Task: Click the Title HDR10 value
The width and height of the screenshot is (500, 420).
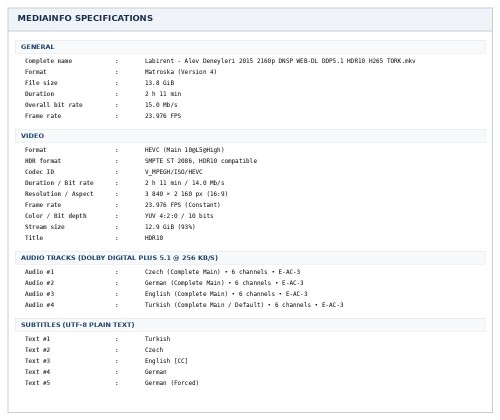Action: (154, 238)
